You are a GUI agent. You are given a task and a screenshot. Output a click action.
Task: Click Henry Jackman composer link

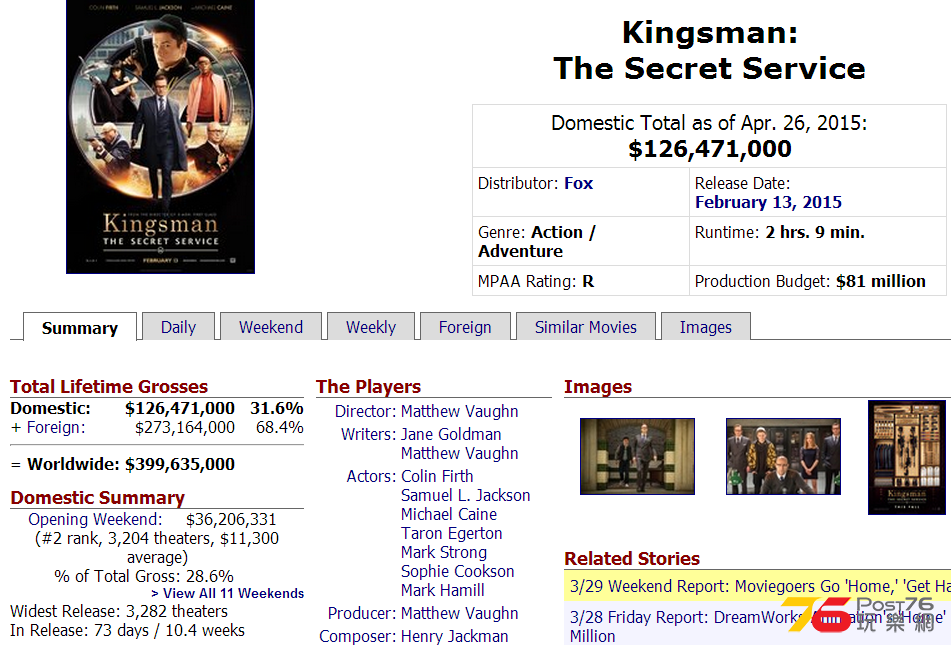(x=454, y=636)
